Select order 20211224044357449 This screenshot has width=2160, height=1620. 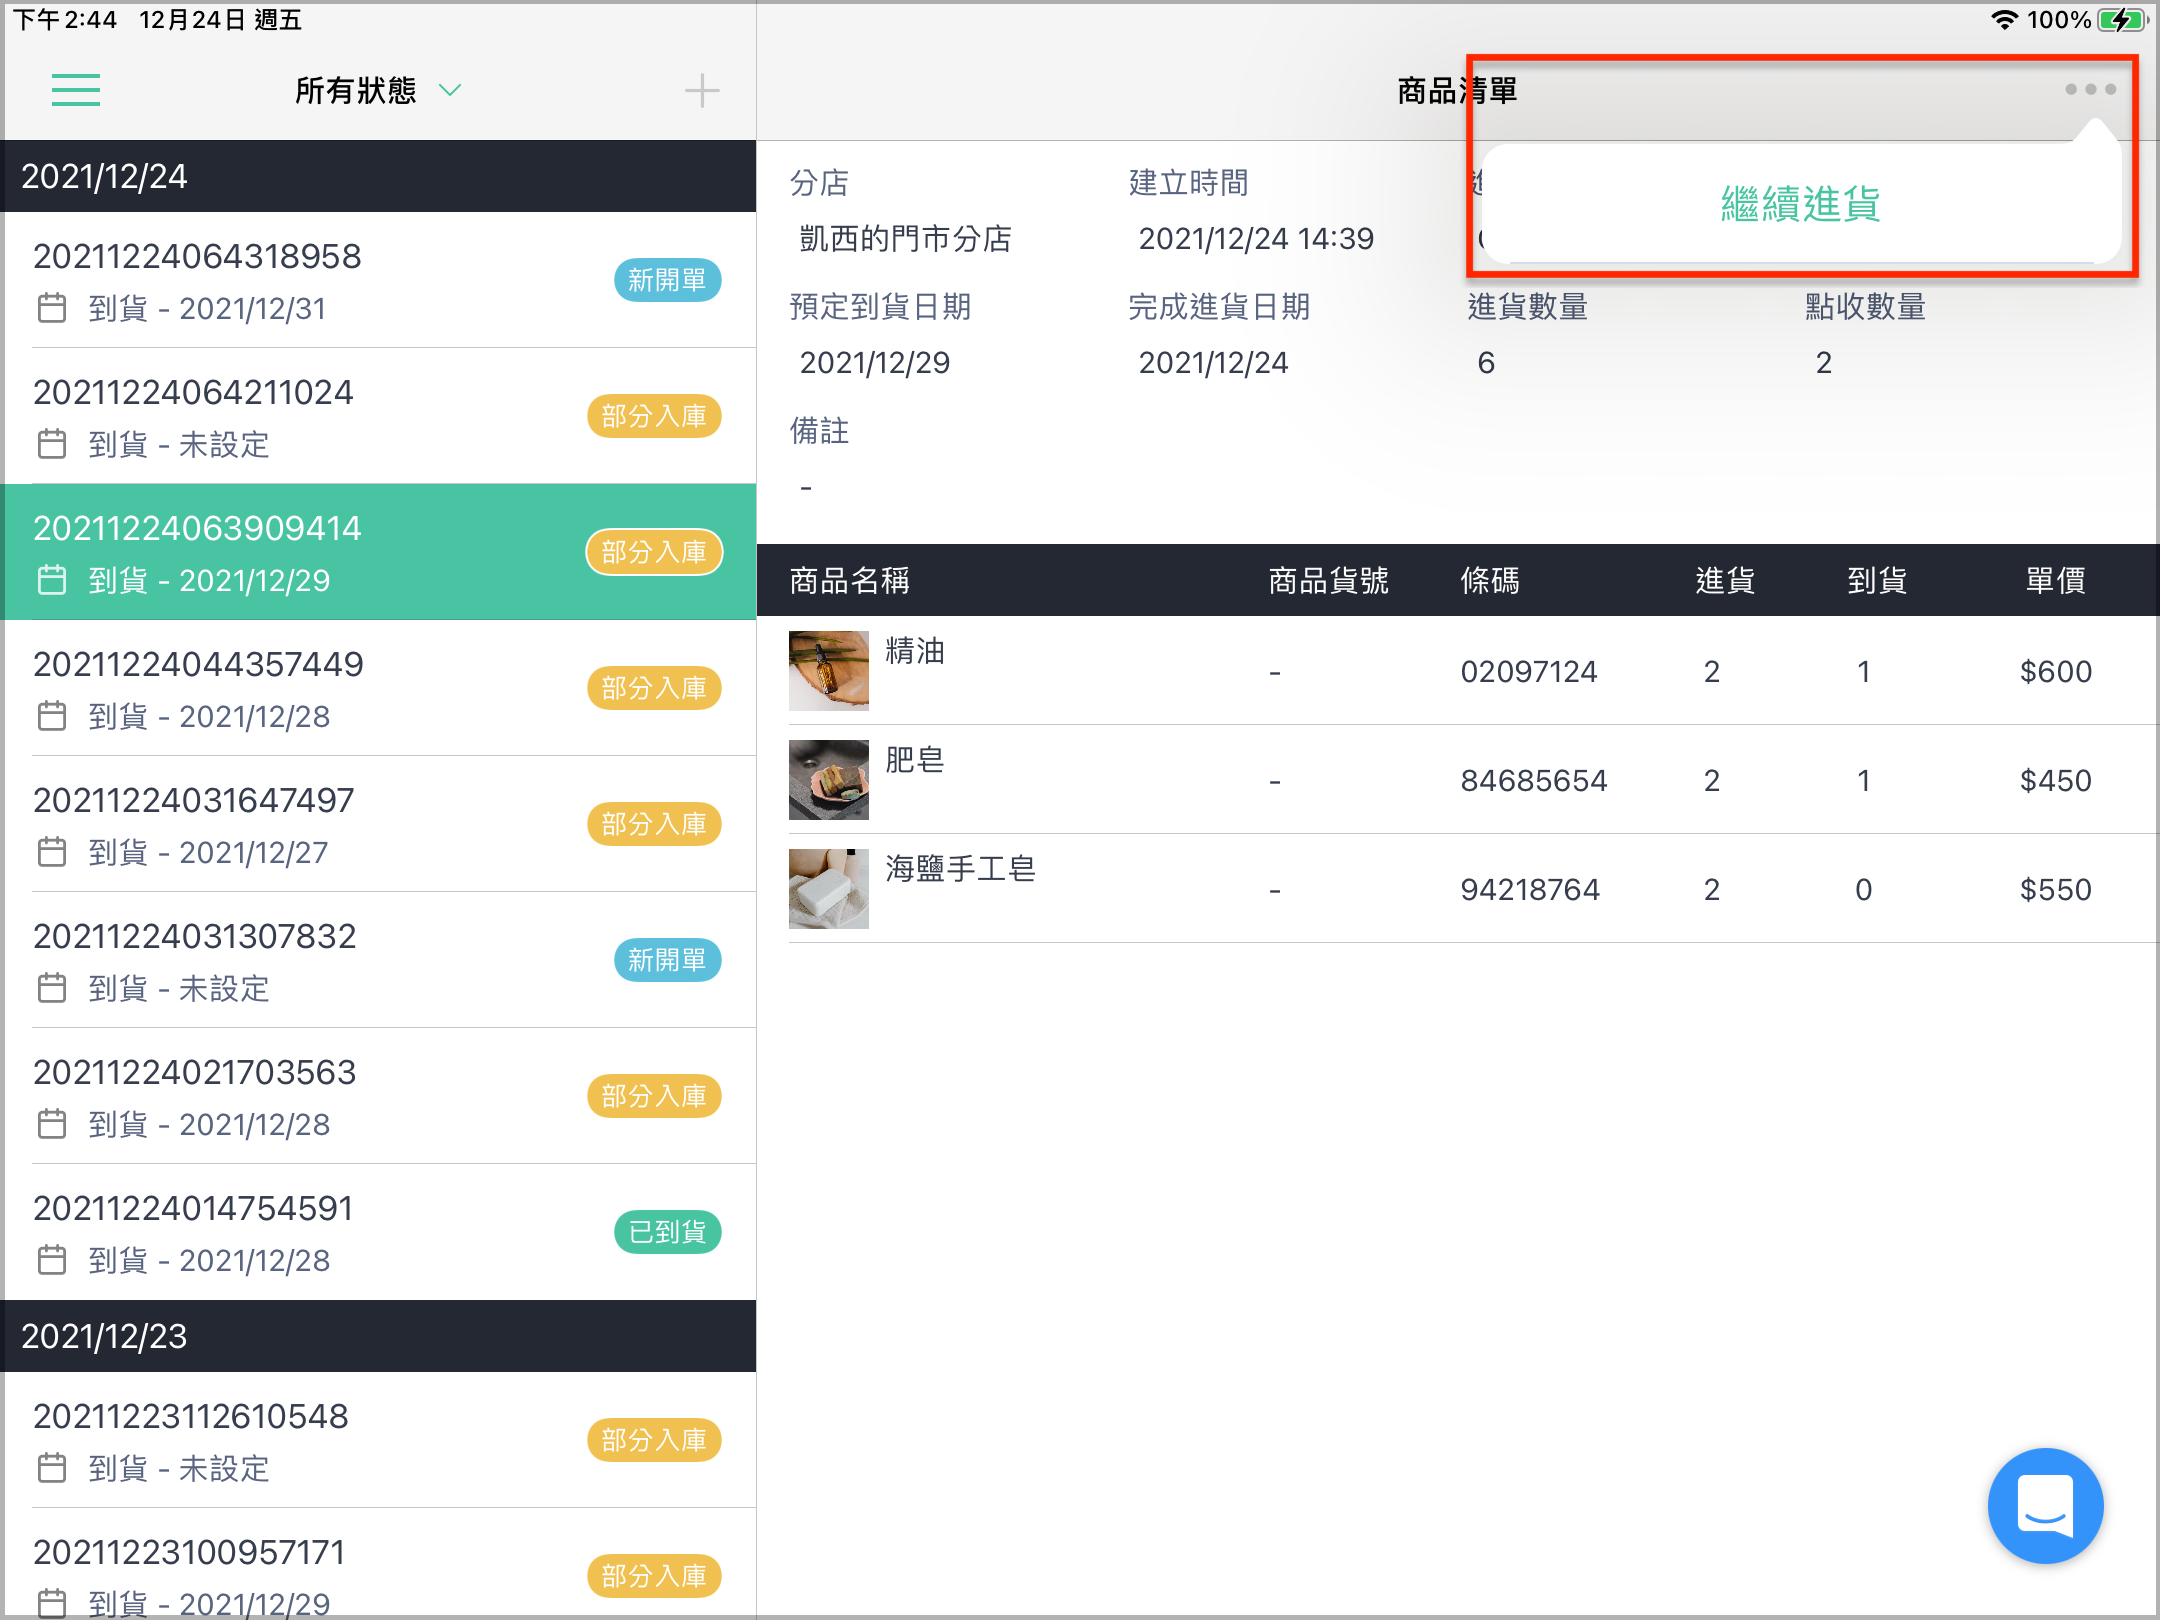click(x=380, y=688)
